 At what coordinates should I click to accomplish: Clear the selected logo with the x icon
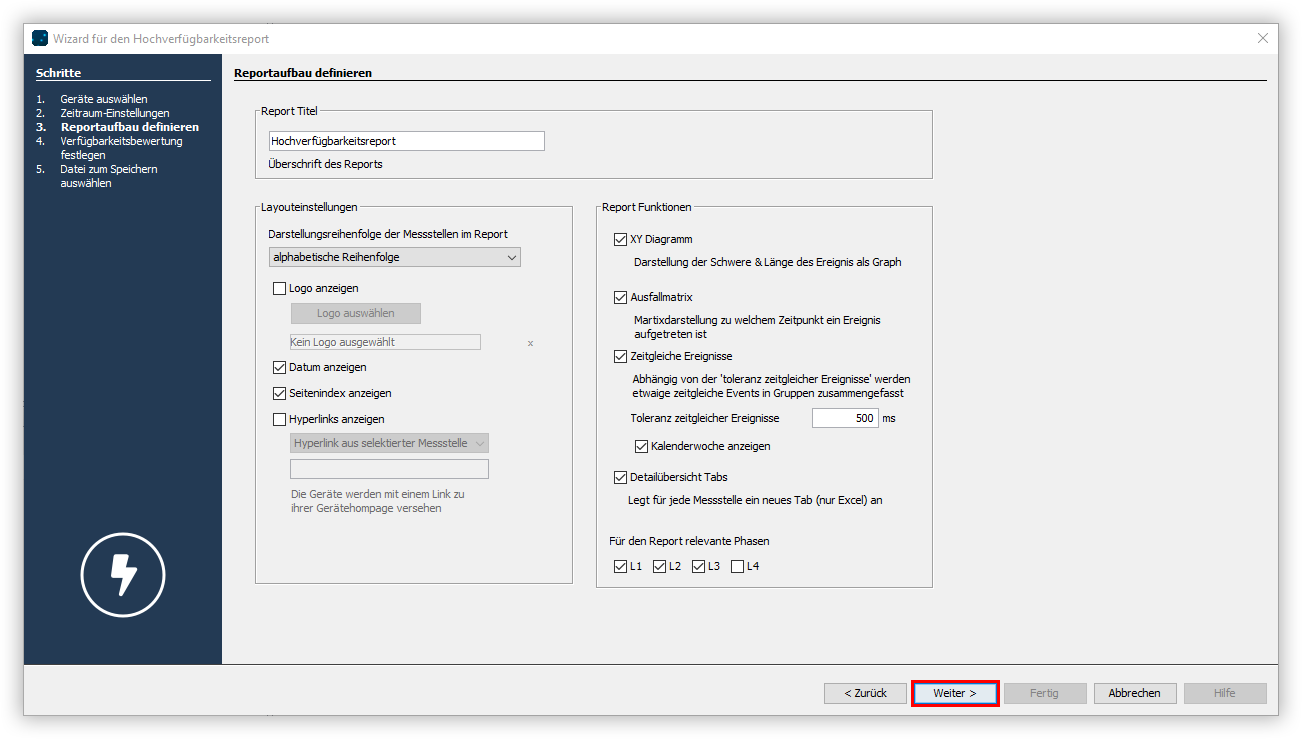tap(530, 343)
